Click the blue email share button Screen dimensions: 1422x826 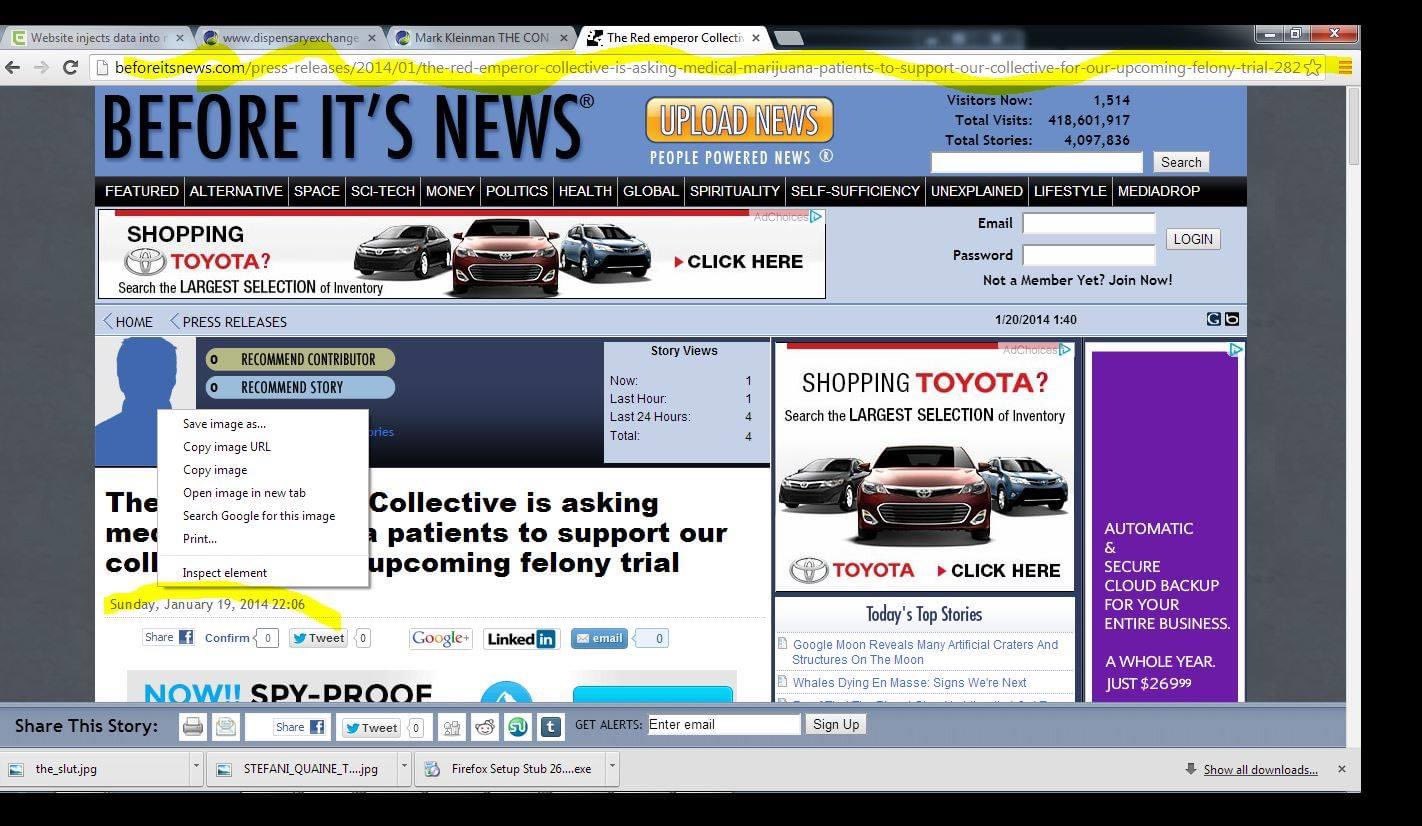(x=599, y=638)
